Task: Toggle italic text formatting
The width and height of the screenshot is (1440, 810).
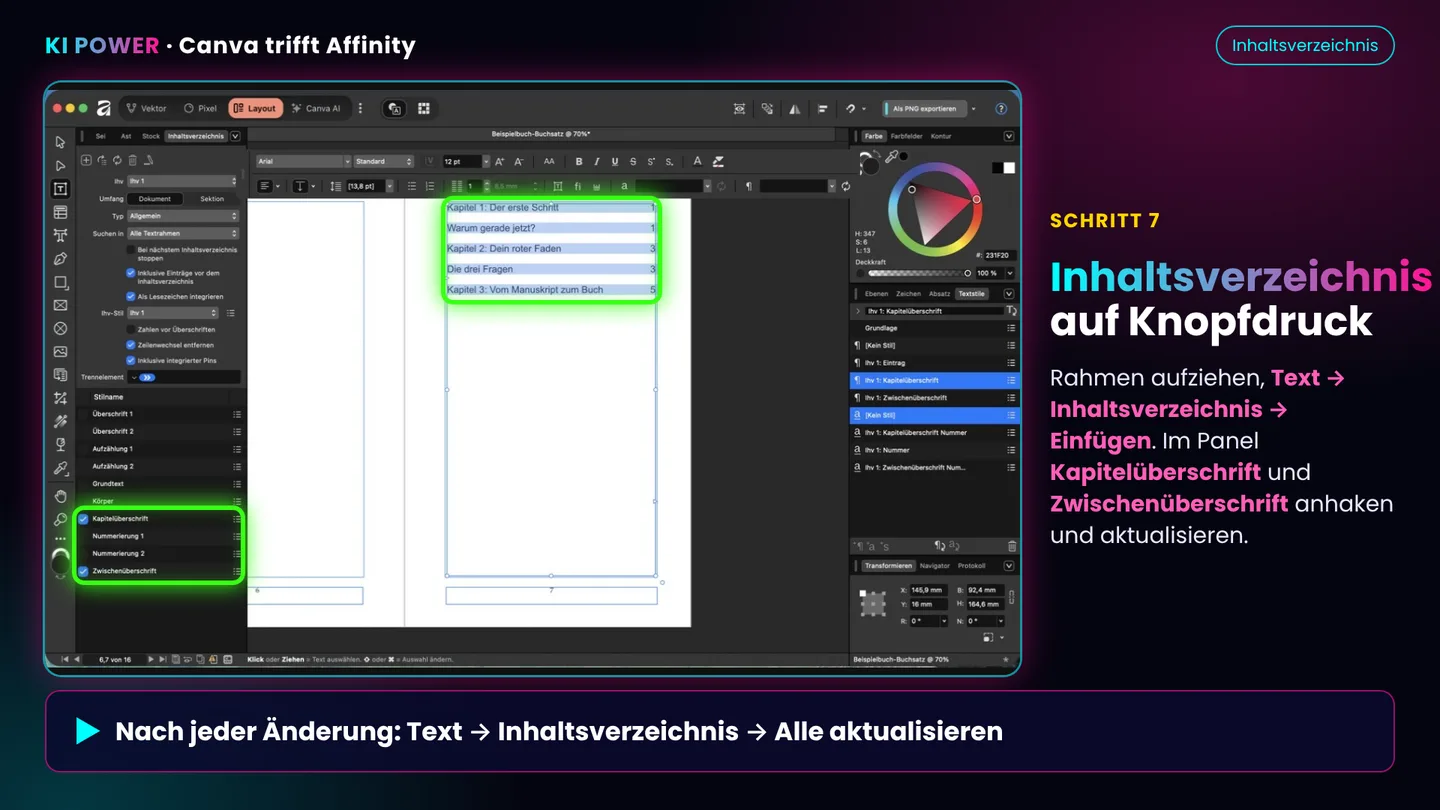Action: (596, 161)
